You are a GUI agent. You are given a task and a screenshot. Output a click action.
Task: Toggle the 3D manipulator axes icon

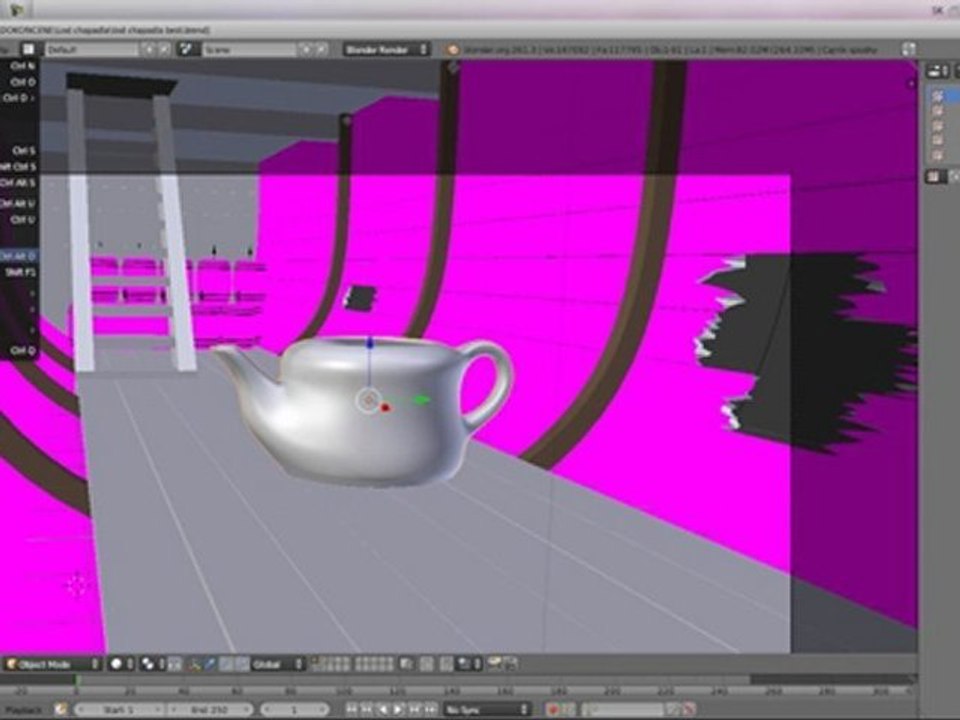[x=195, y=664]
